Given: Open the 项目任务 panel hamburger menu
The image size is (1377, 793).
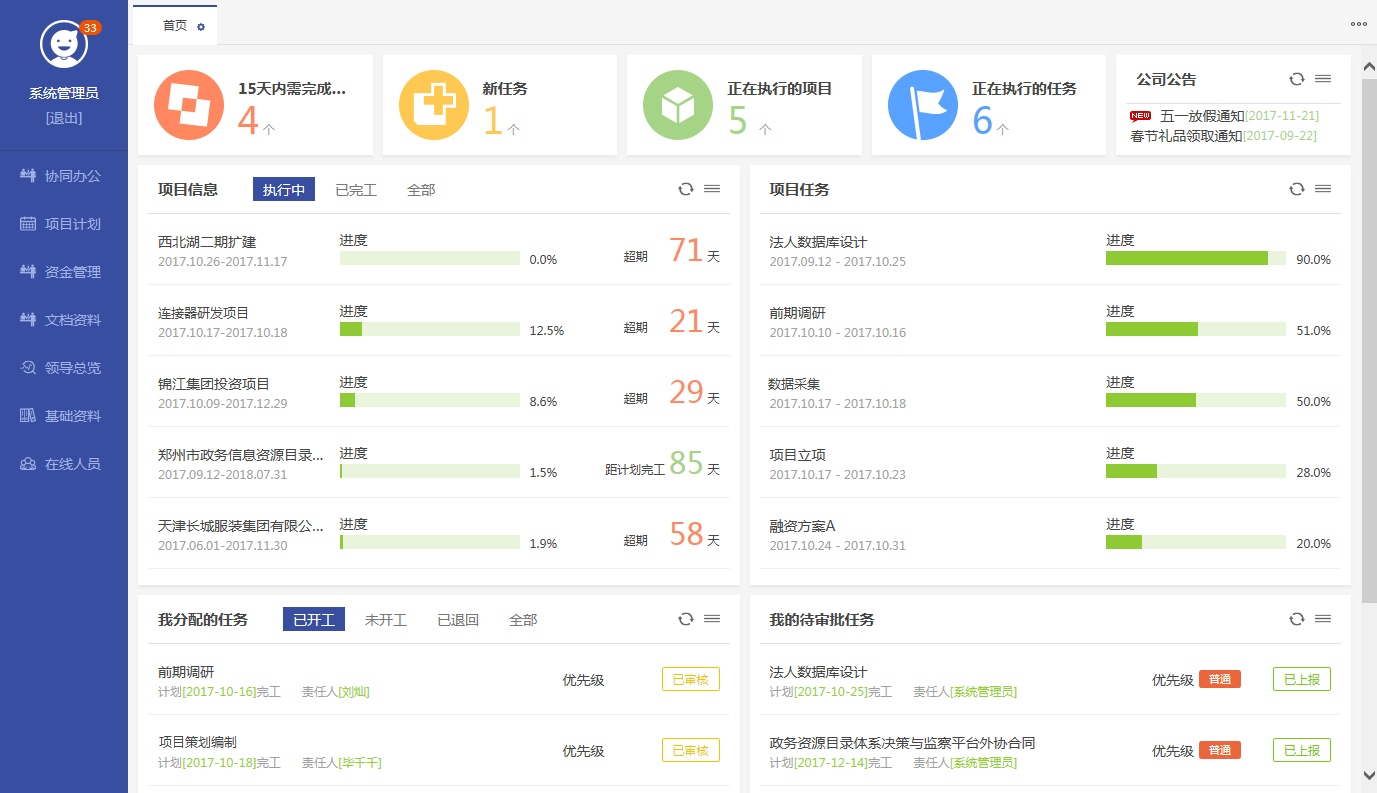Looking at the screenshot, I should coord(1323,189).
